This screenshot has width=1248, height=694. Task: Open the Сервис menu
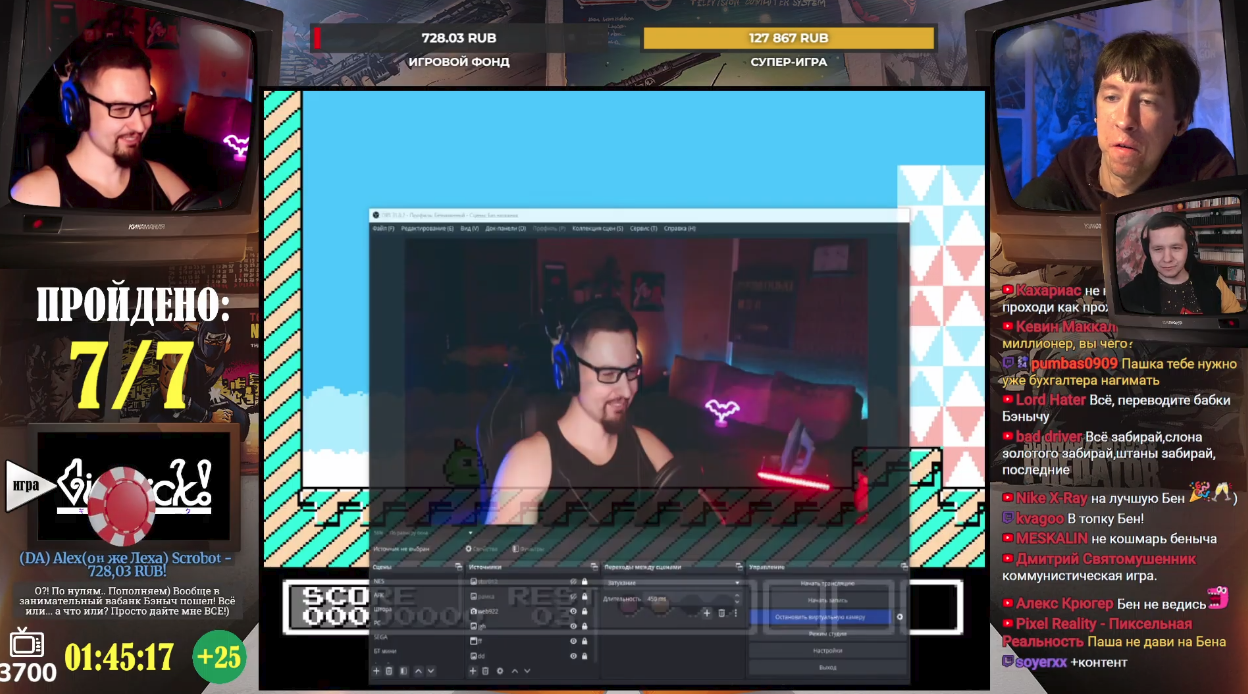click(x=643, y=229)
